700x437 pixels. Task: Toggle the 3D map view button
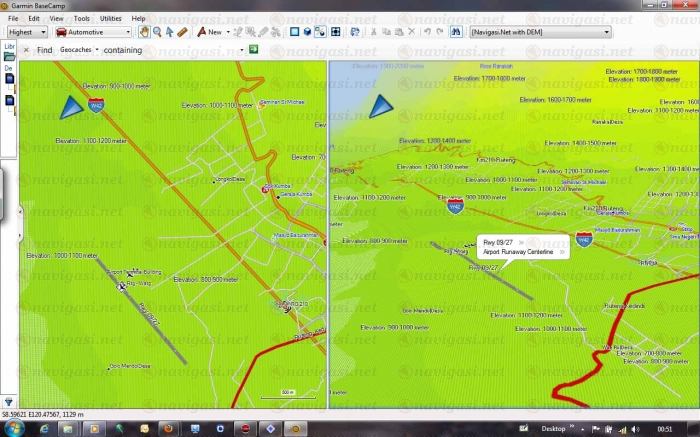[307, 32]
